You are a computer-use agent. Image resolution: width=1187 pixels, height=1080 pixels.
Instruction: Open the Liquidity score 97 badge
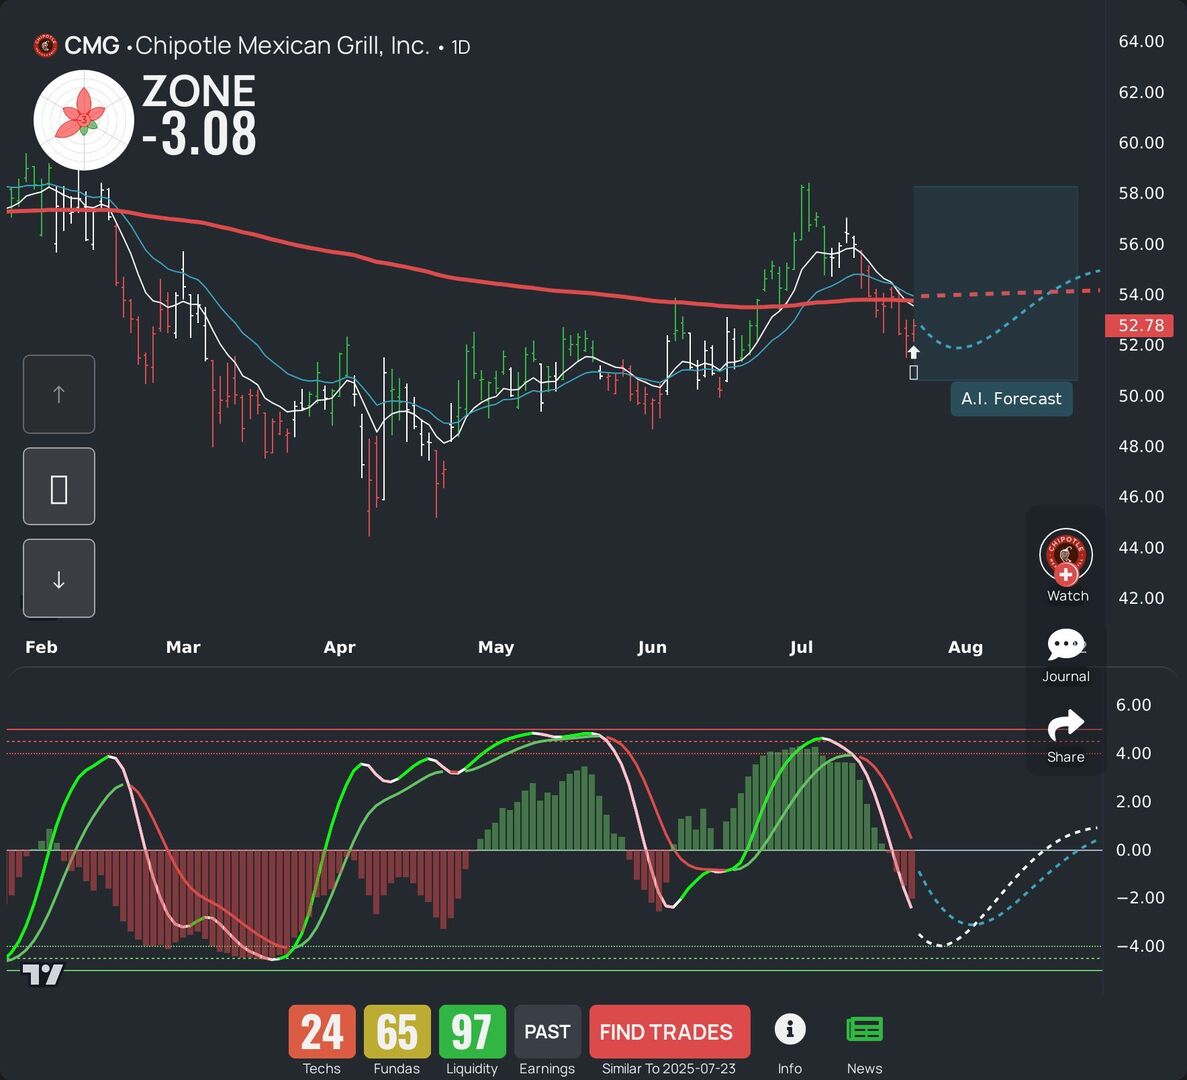coord(472,1032)
